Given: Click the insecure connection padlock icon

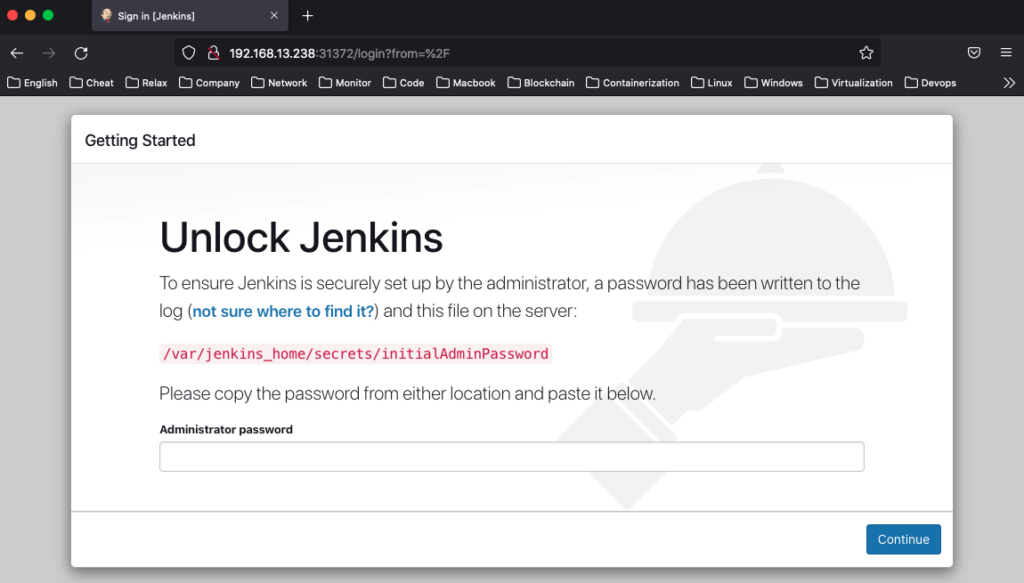Looking at the screenshot, I should (x=213, y=53).
